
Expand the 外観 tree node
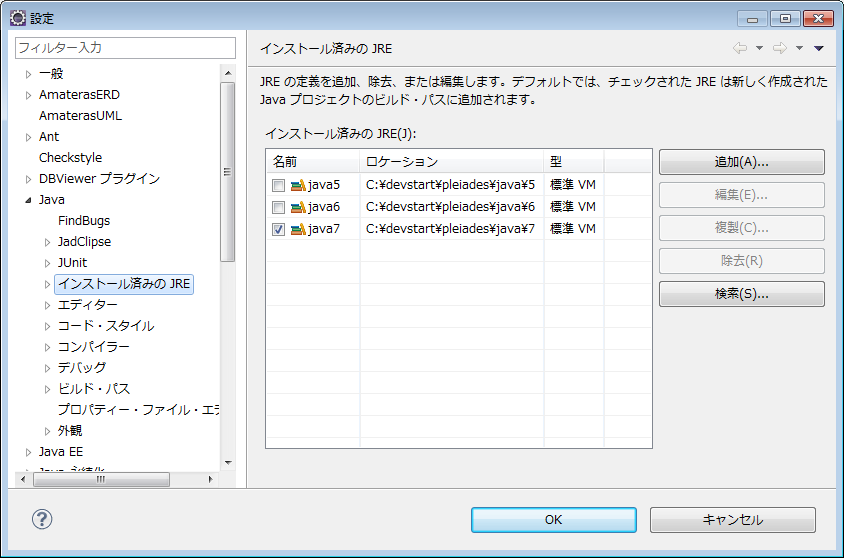pyautogui.click(x=47, y=432)
